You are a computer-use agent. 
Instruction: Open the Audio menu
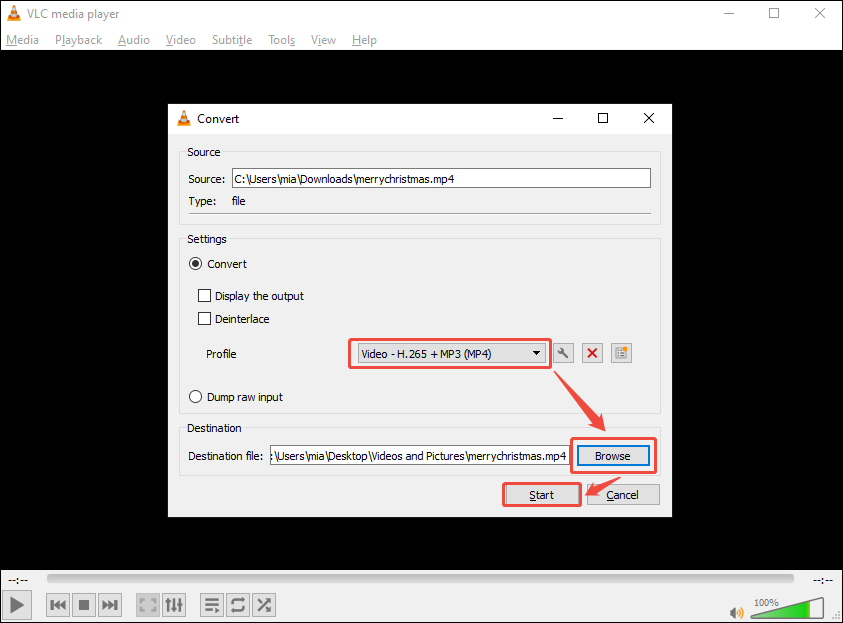pyautogui.click(x=134, y=40)
